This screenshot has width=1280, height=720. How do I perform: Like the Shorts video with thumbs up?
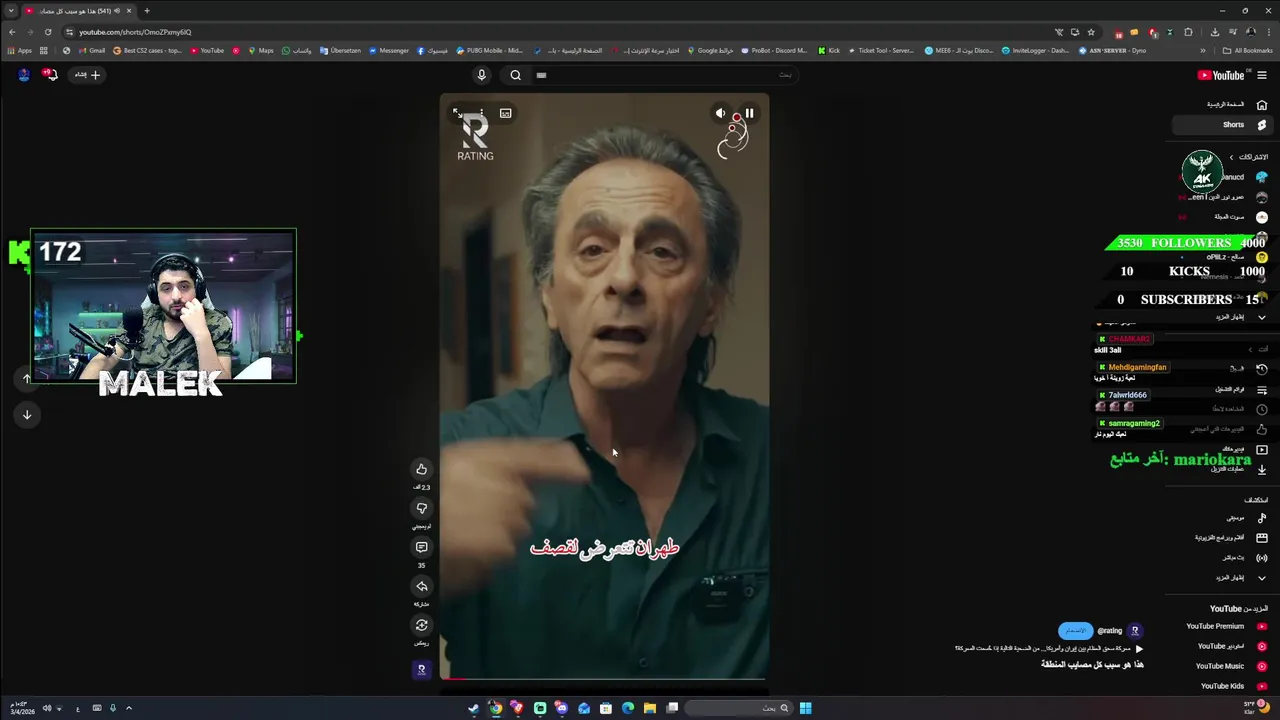pyautogui.click(x=421, y=469)
